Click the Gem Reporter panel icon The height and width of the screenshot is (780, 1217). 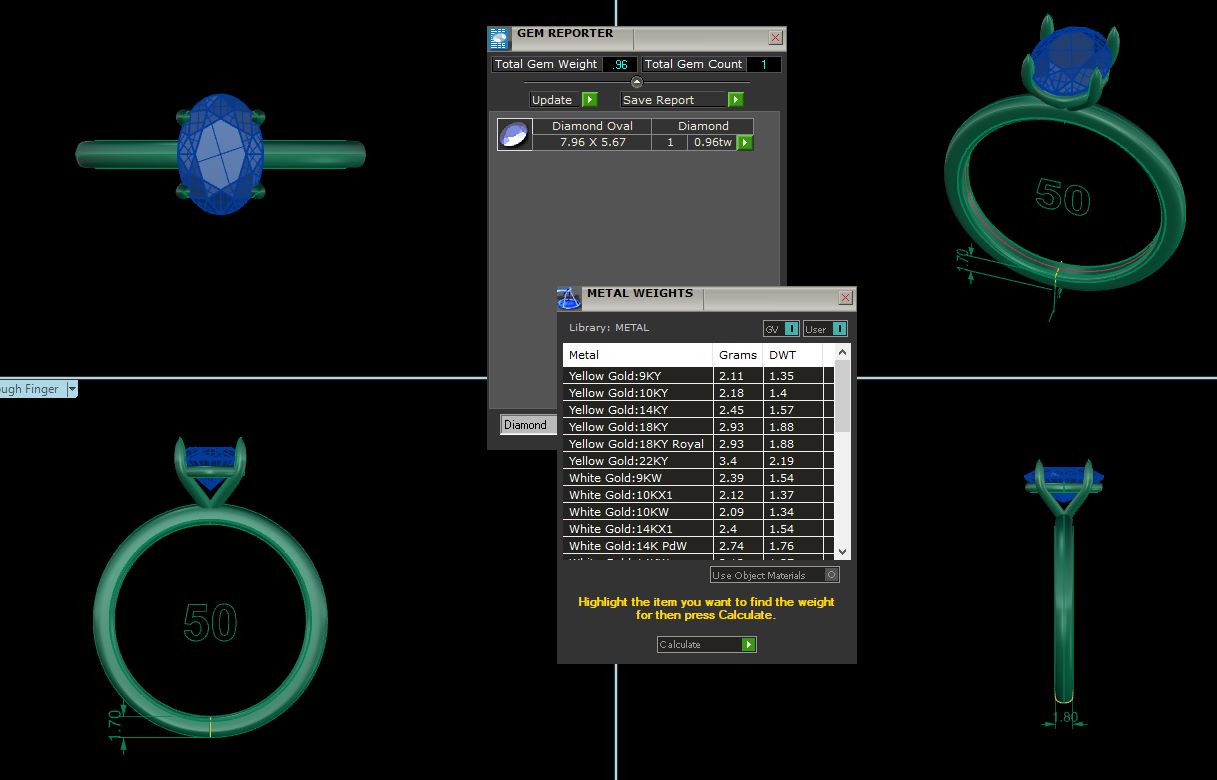[x=499, y=38]
